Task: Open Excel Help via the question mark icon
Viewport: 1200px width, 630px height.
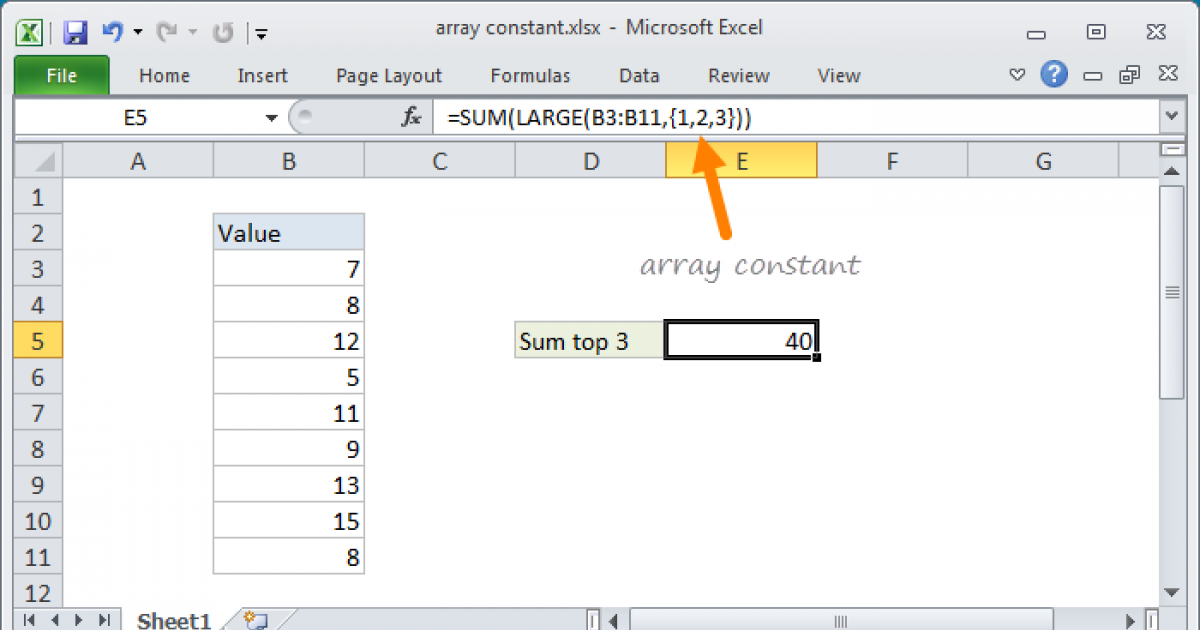Action: point(1053,75)
